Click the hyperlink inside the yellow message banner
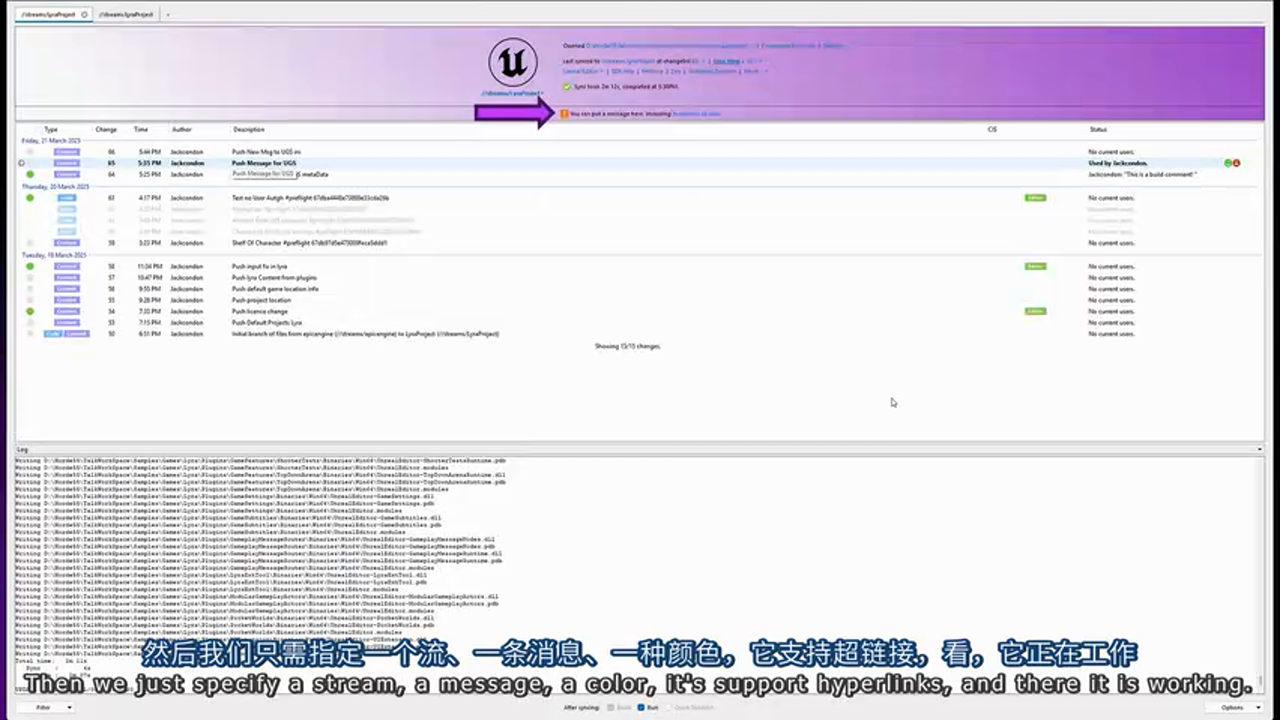The image size is (1280, 720). (697, 114)
